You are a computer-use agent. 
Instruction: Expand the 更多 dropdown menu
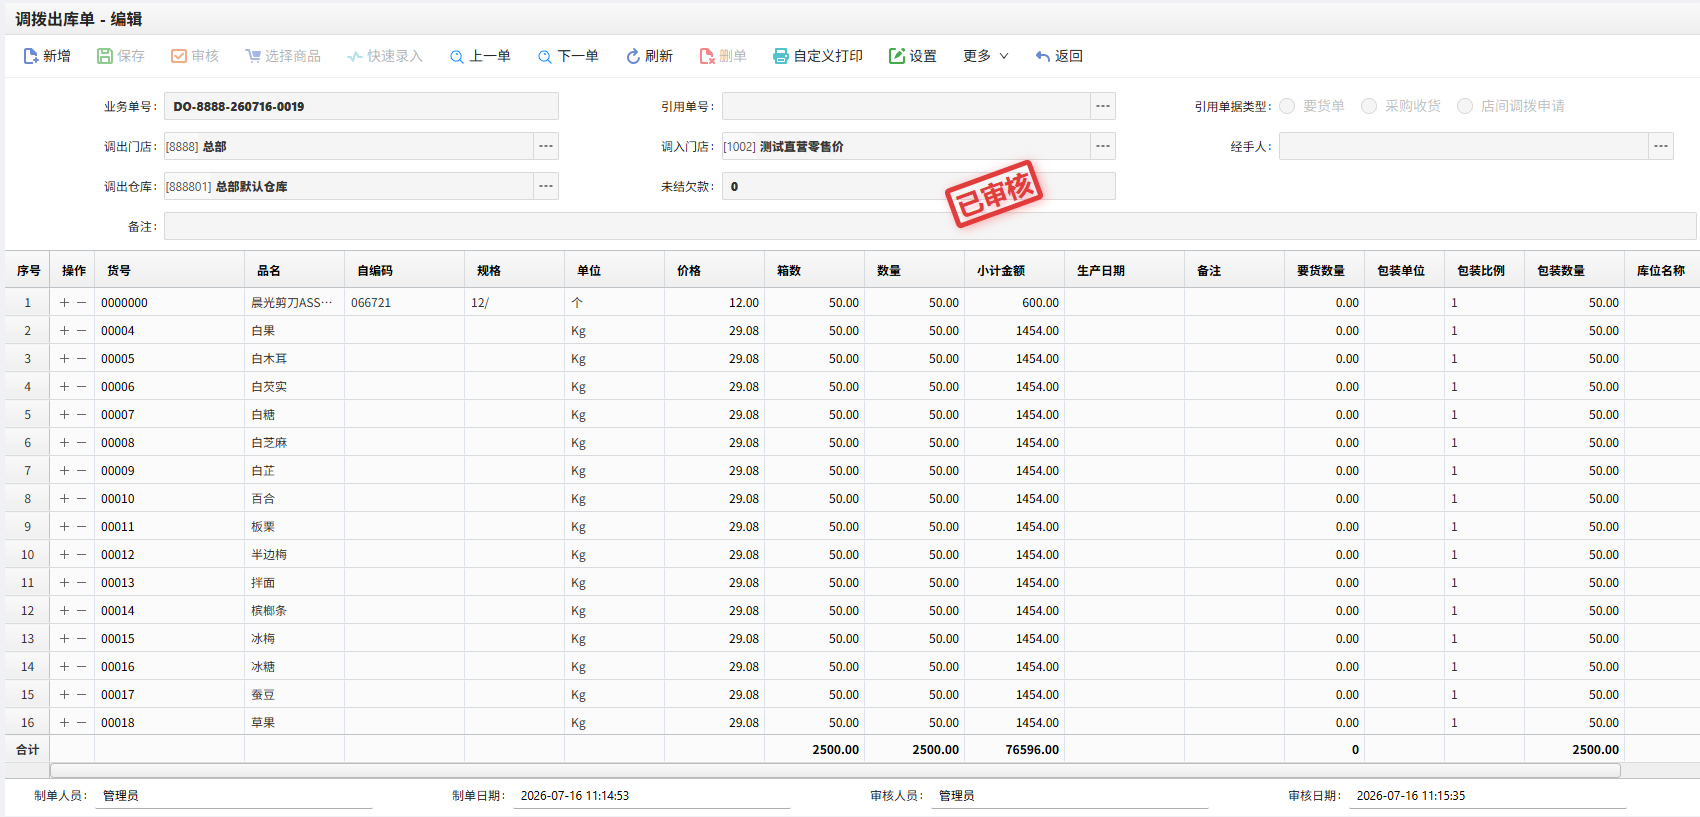point(986,56)
